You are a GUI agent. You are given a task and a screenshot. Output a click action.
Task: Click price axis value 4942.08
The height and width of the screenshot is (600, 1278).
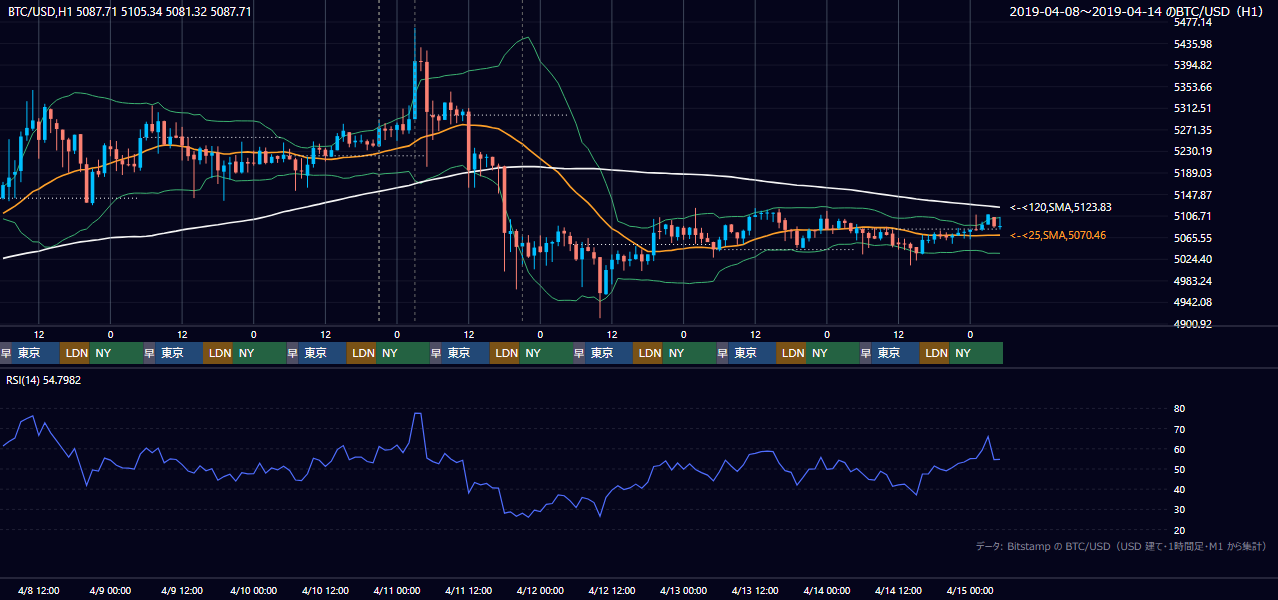[x=1193, y=302]
